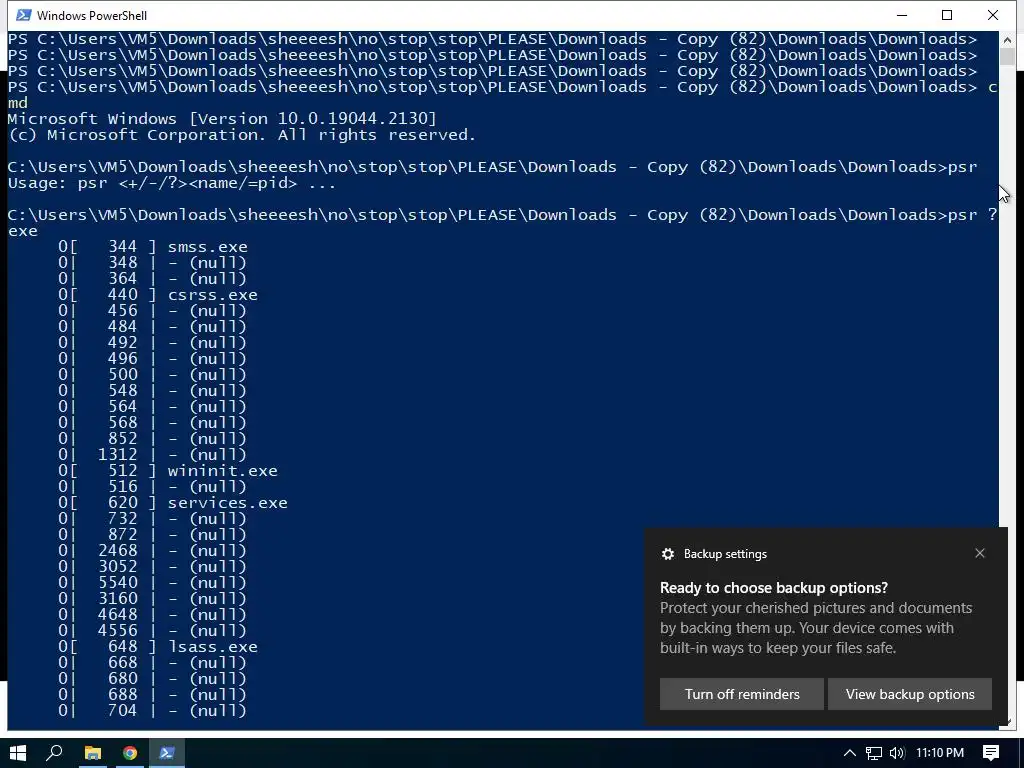Click the wininit.exe process line

[x=168, y=471]
